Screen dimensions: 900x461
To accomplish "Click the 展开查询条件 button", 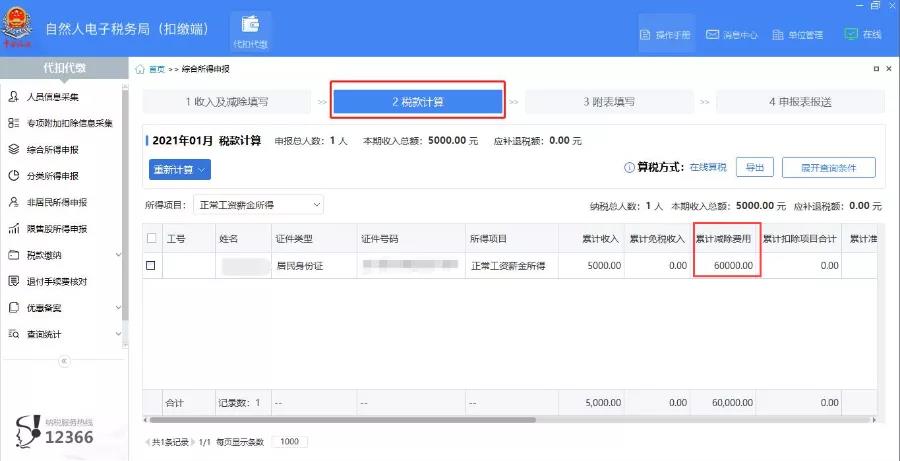I will point(828,167).
